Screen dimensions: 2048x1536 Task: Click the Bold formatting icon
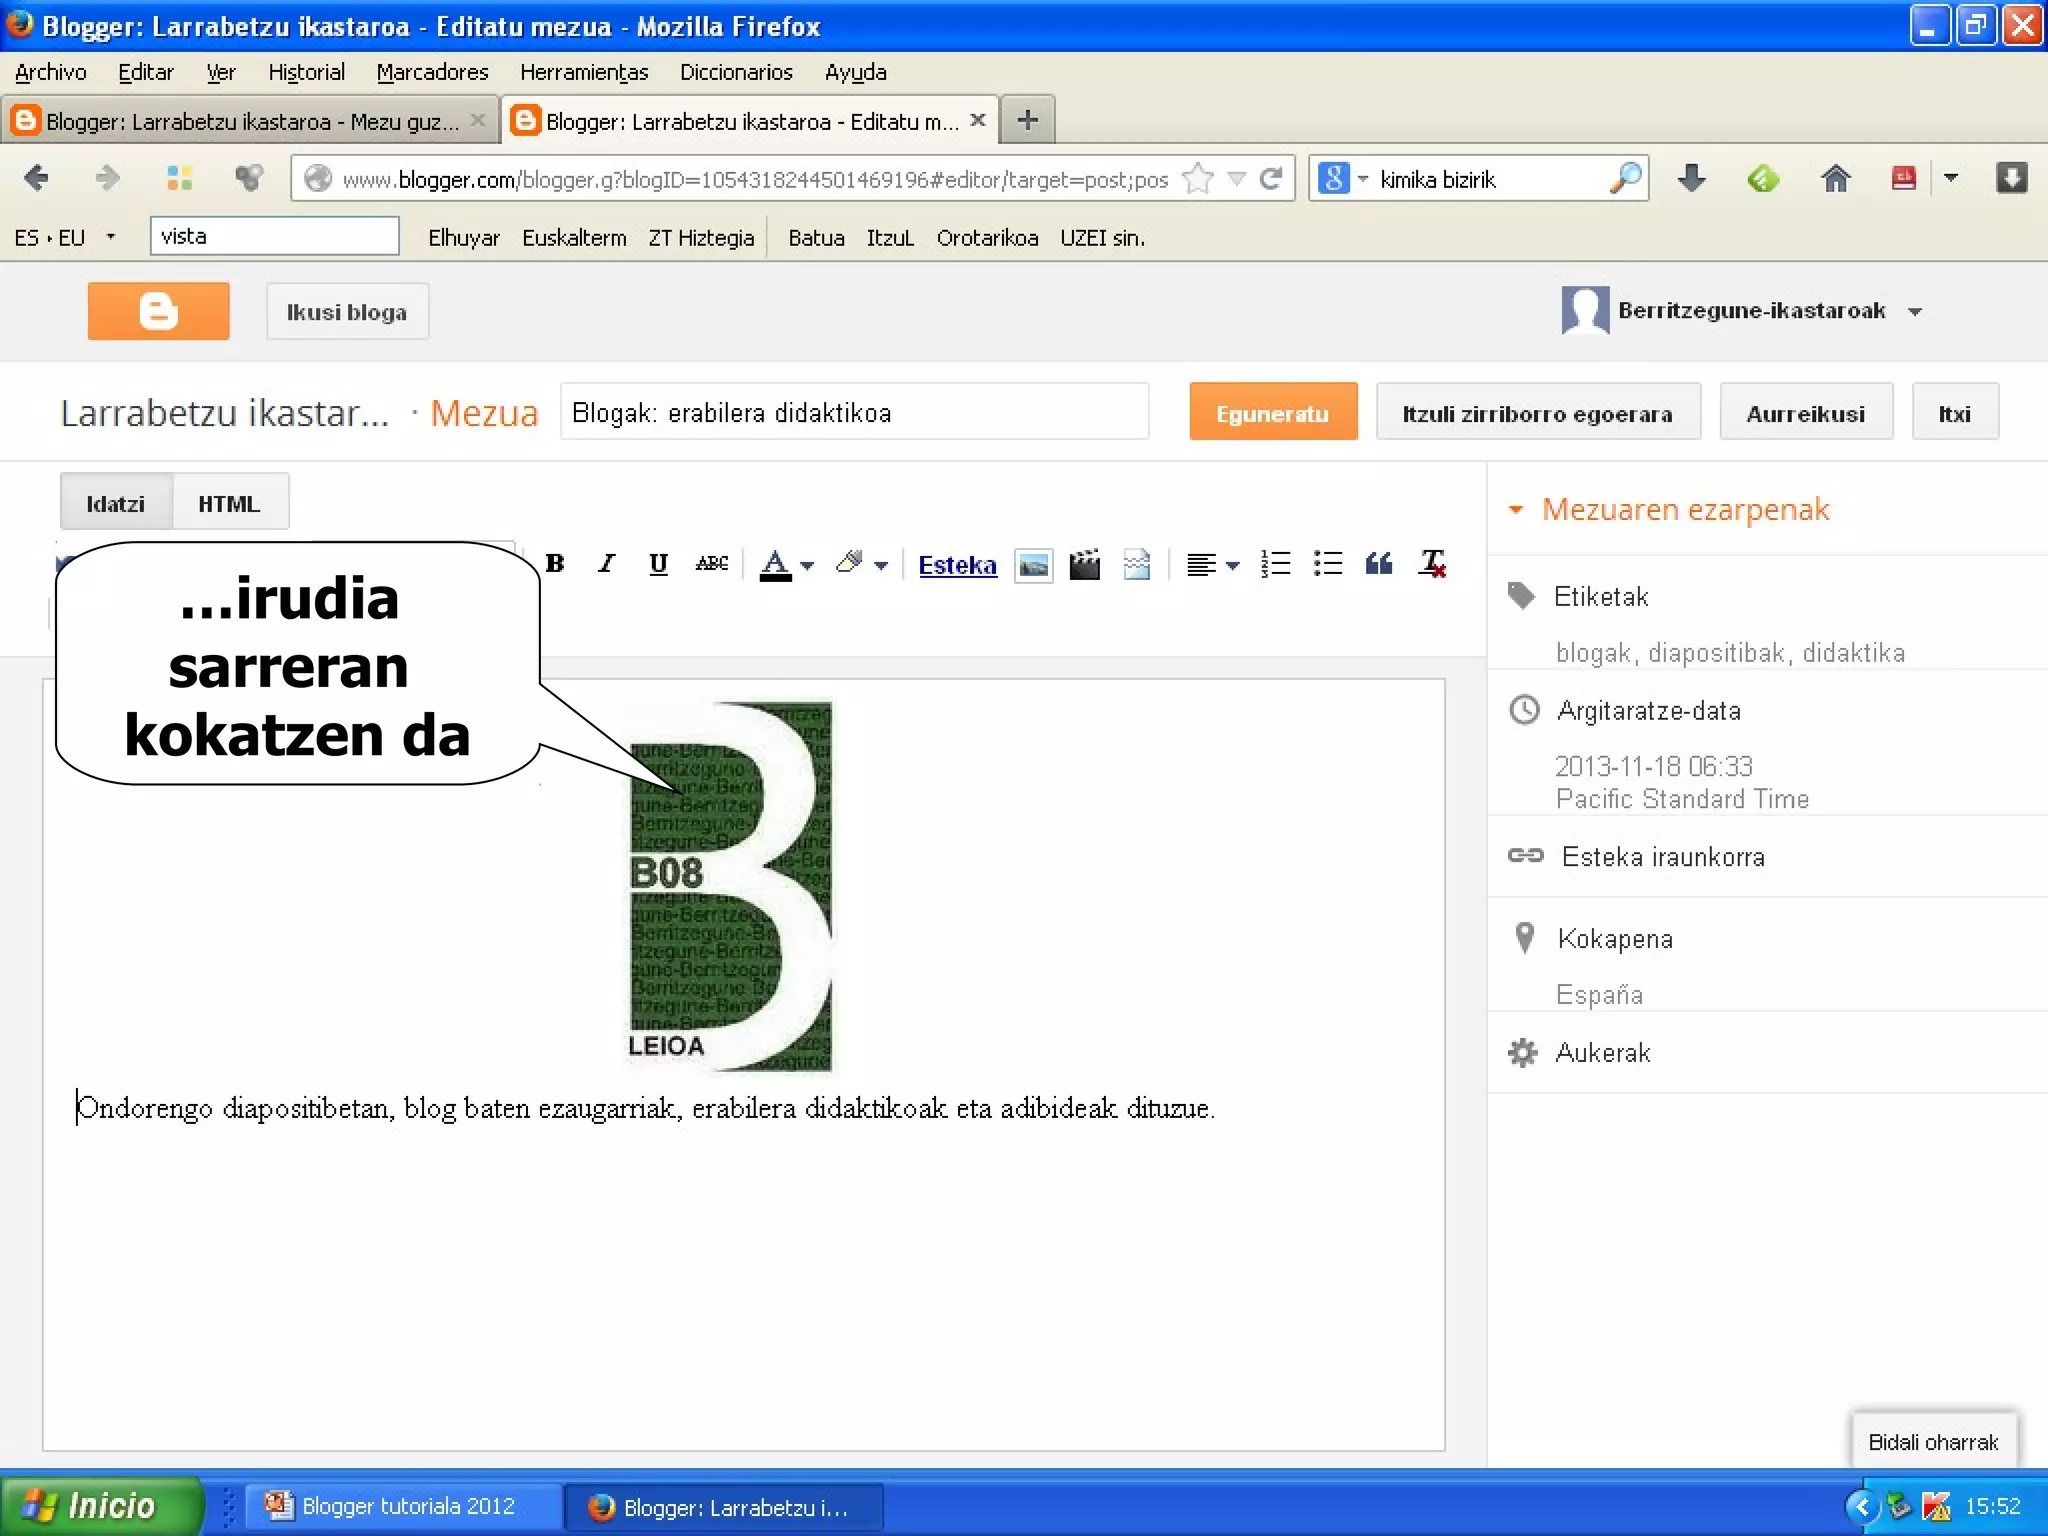(555, 564)
